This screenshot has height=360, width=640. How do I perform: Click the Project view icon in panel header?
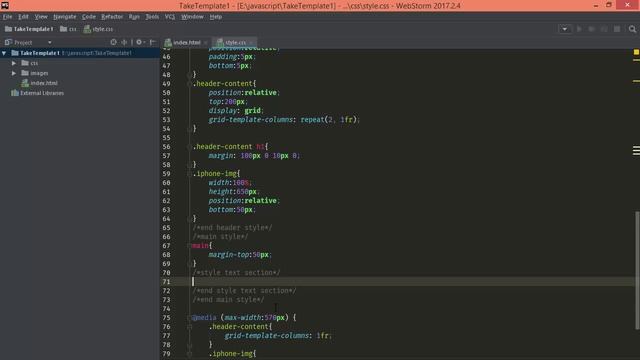[x=8, y=42]
